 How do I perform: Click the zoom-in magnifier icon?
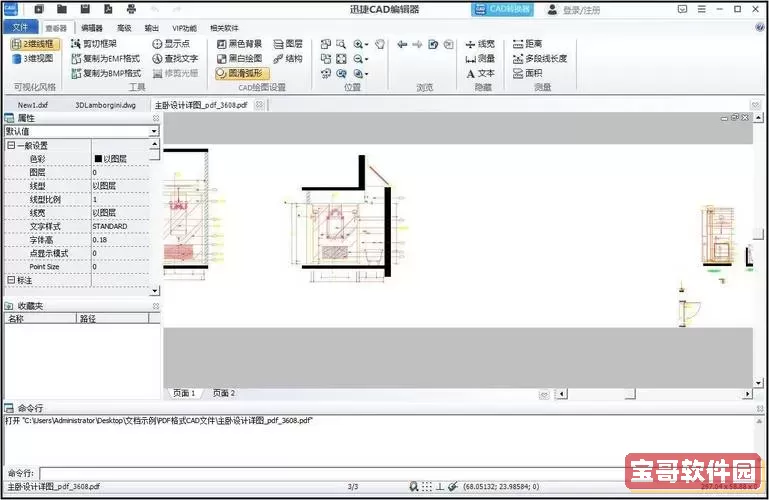pyautogui.click(x=358, y=44)
